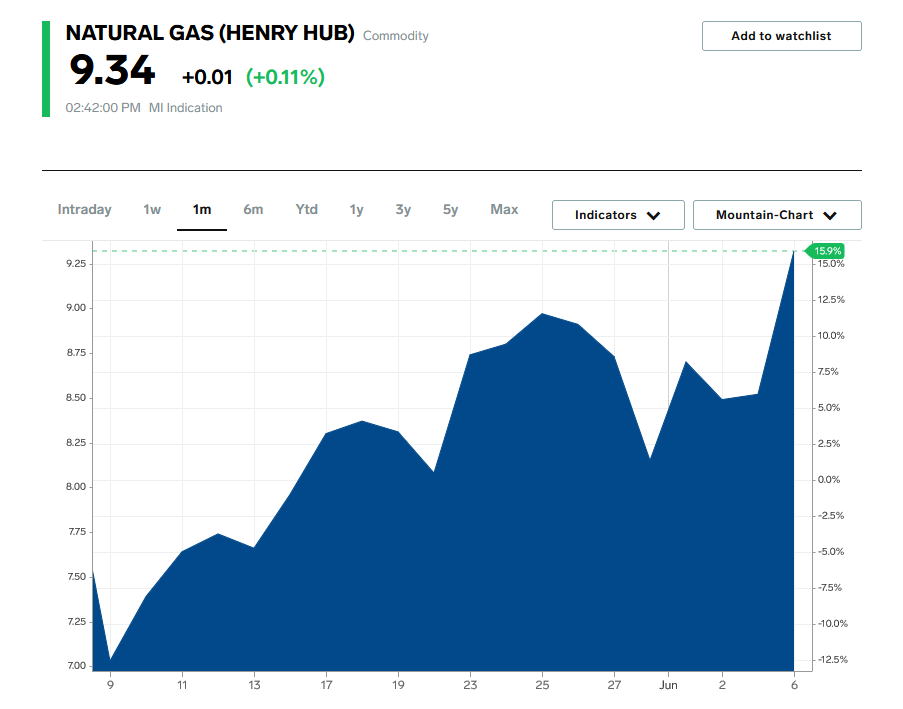Click the 7.5% percent axis label
This screenshot has width=903, height=709.
828,371
